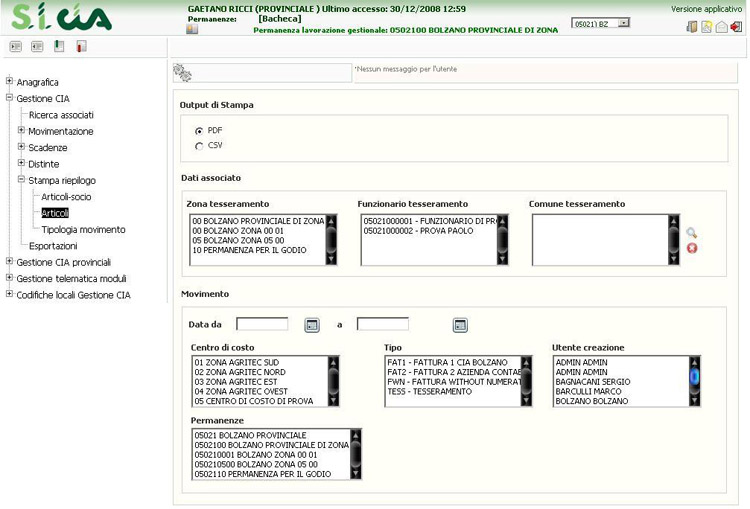Image resolution: width=750 pixels, height=509 pixels.
Task: Open Esportazioni menu item
Action: coord(53,246)
